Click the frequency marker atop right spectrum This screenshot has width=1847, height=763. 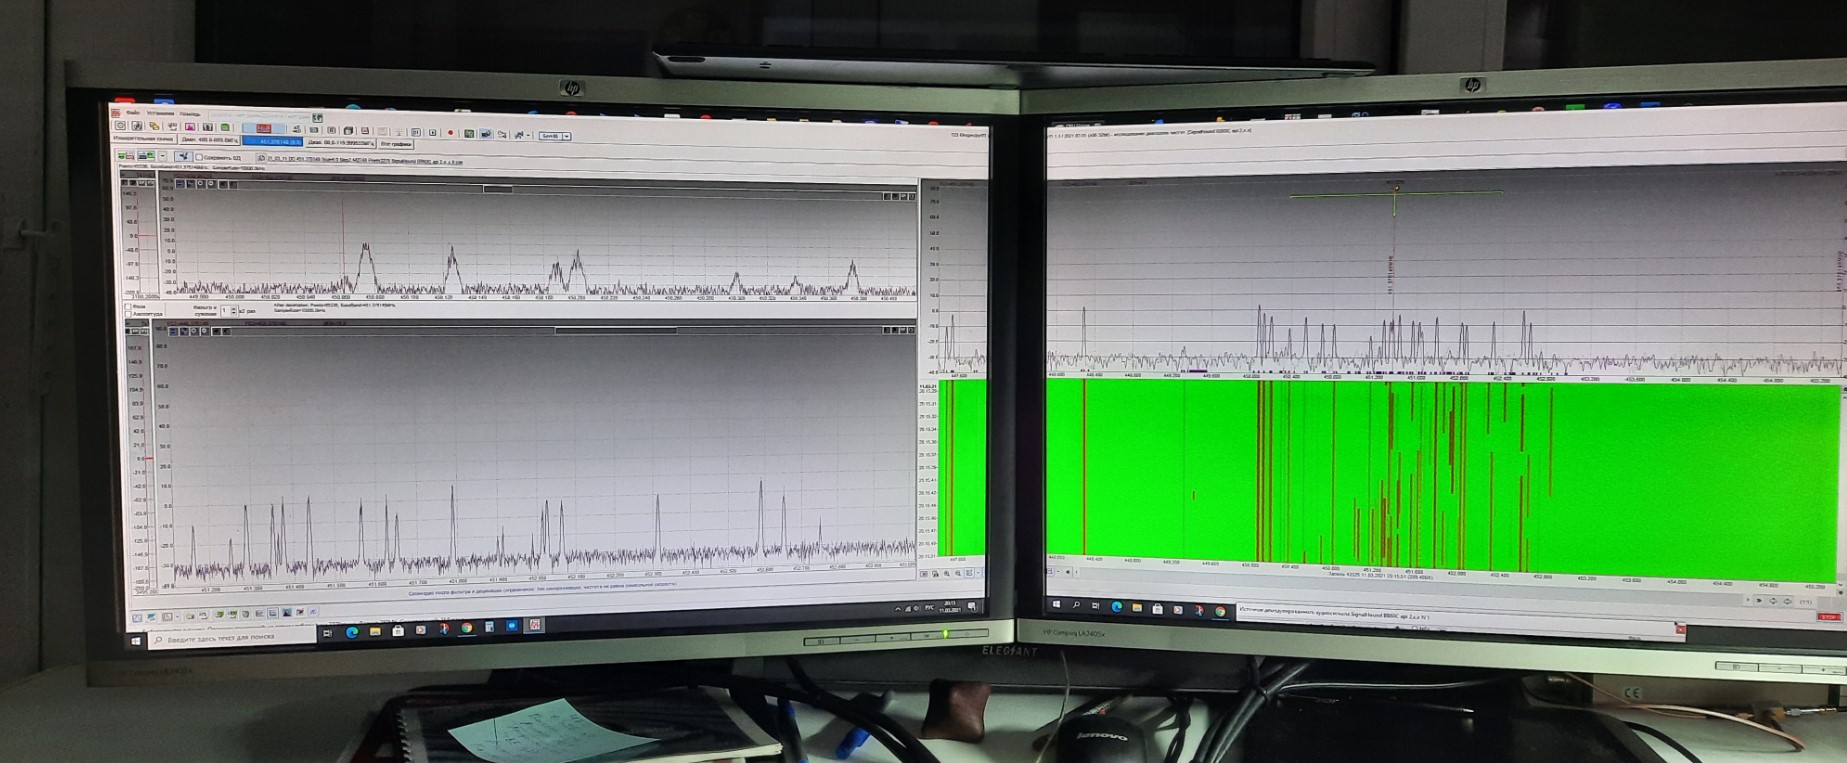[1396, 186]
